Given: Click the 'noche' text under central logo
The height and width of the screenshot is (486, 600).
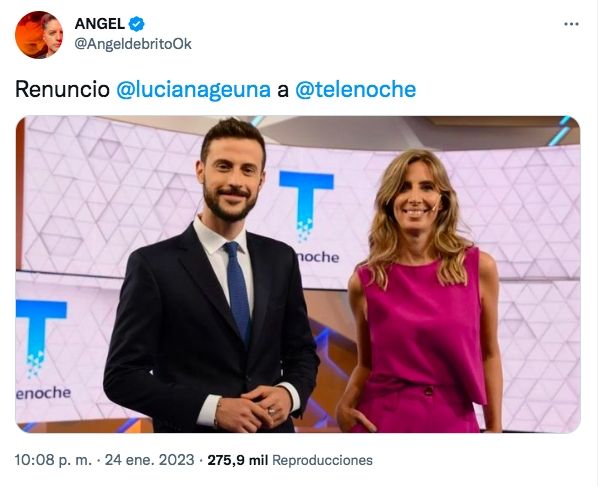Looking at the screenshot, I should pyautogui.click(x=318, y=257).
